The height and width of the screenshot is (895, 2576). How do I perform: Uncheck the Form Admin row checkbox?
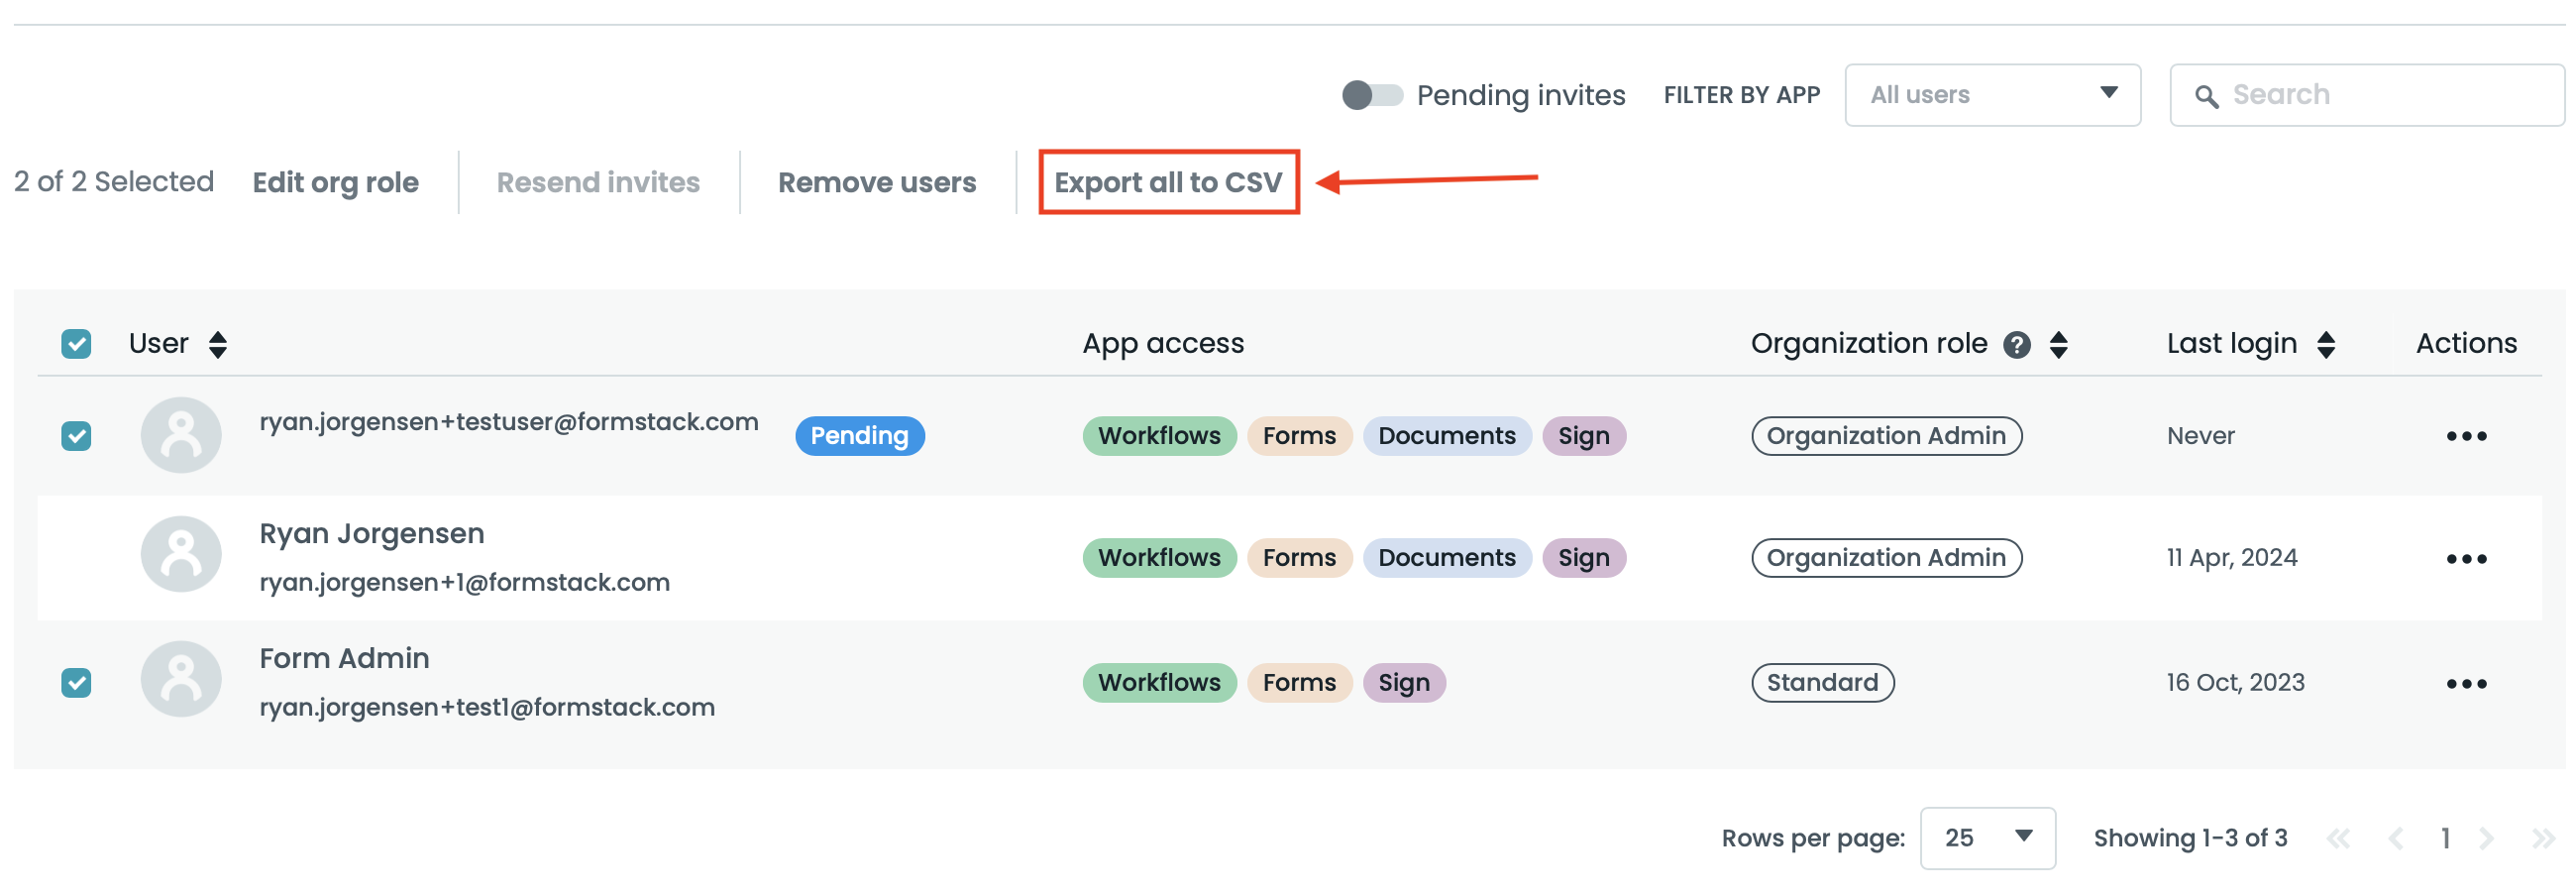click(x=76, y=683)
